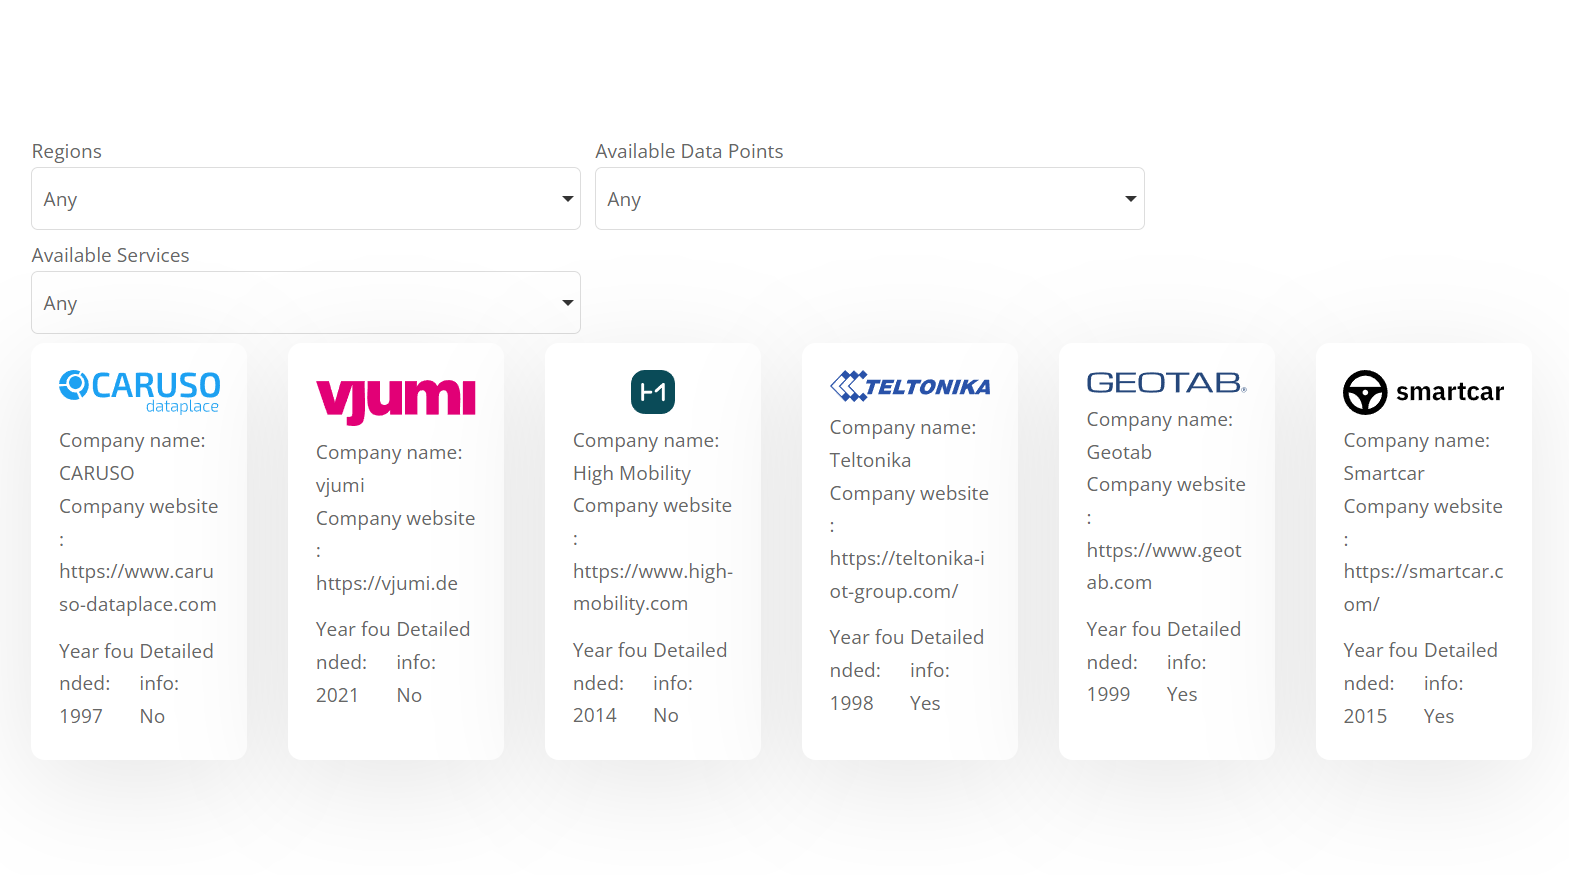Click the Available Data Points dropdown arrow
This screenshot has height=875, width=1569.
coord(1130,199)
